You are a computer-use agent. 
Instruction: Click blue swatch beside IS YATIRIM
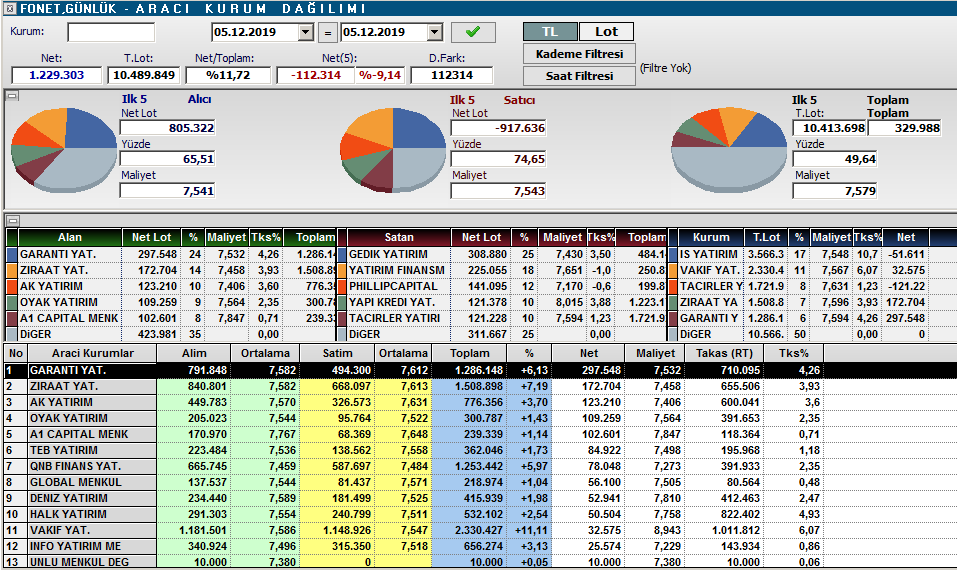click(x=673, y=254)
